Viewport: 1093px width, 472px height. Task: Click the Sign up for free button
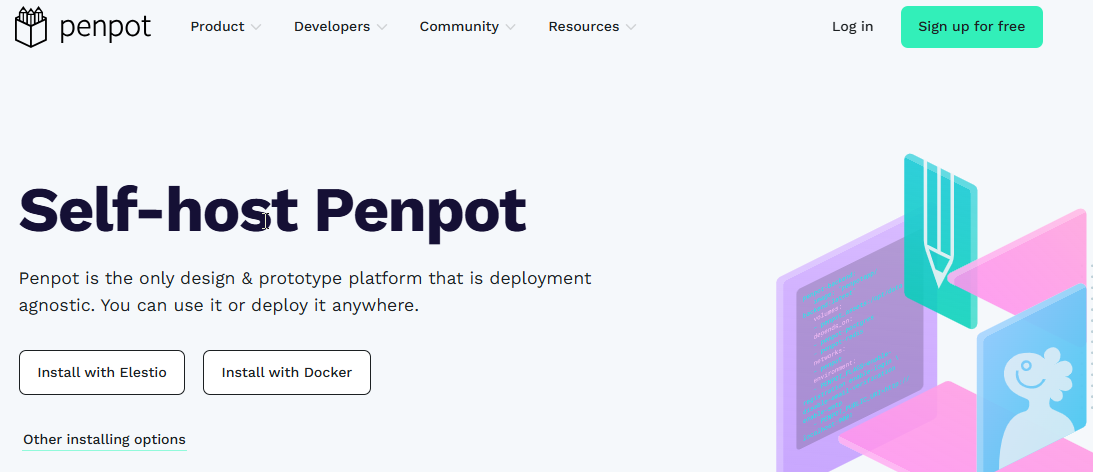point(971,27)
